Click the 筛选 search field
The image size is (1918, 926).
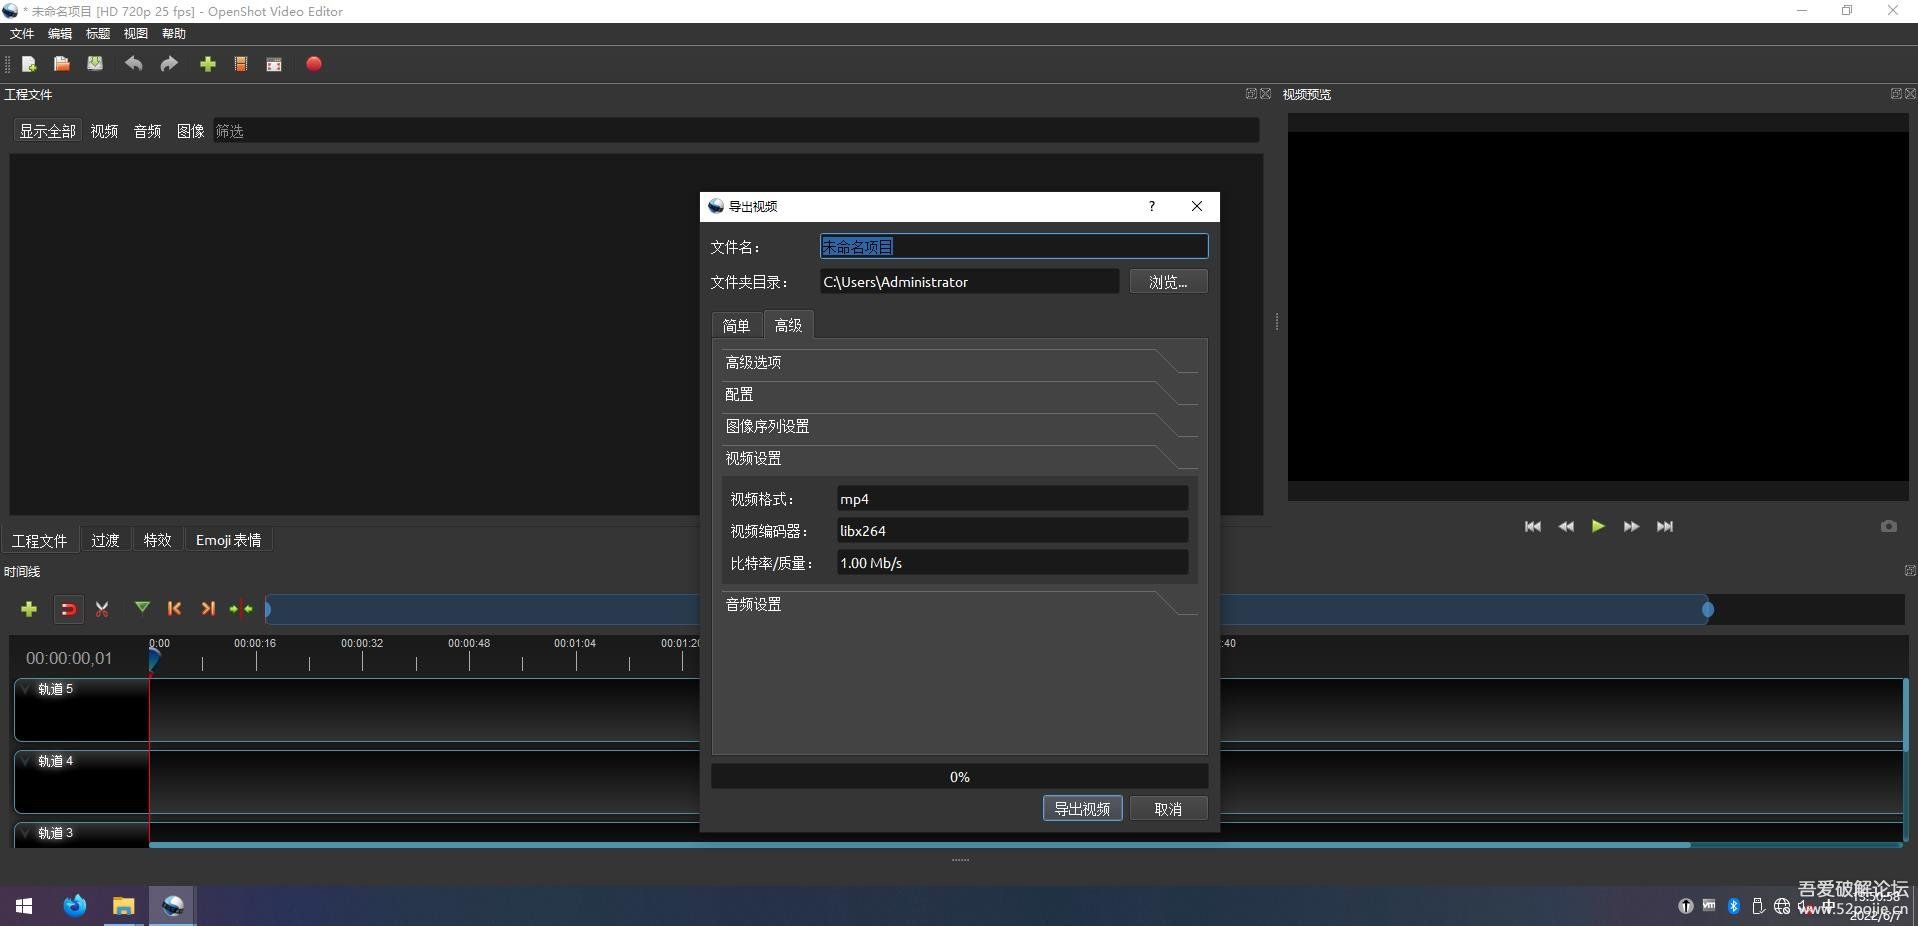click(x=735, y=131)
